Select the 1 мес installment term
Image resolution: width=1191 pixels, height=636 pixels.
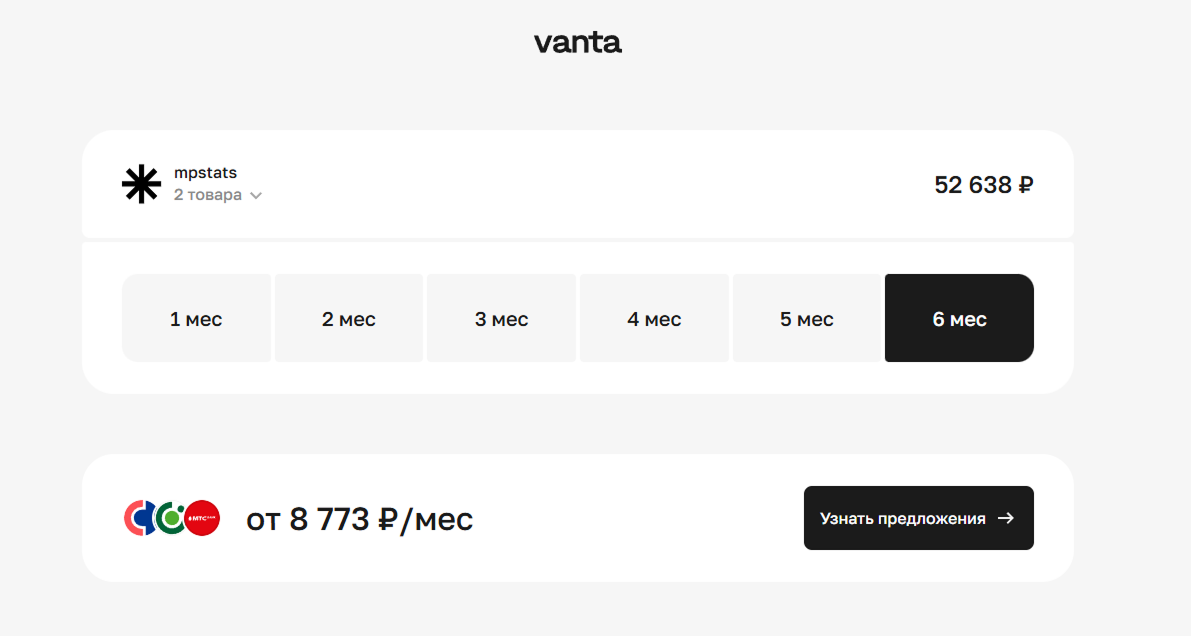pyautogui.click(x=196, y=318)
